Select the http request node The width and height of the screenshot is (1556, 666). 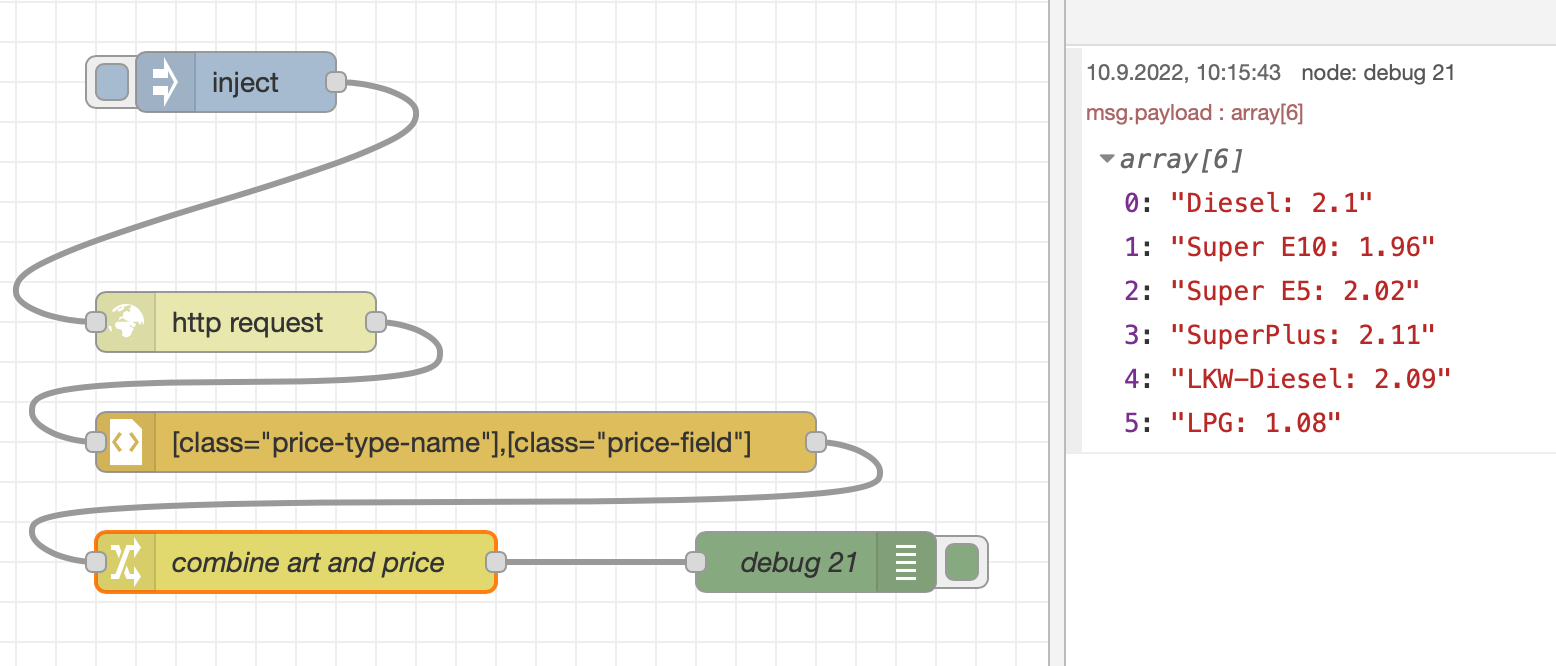click(x=236, y=322)
